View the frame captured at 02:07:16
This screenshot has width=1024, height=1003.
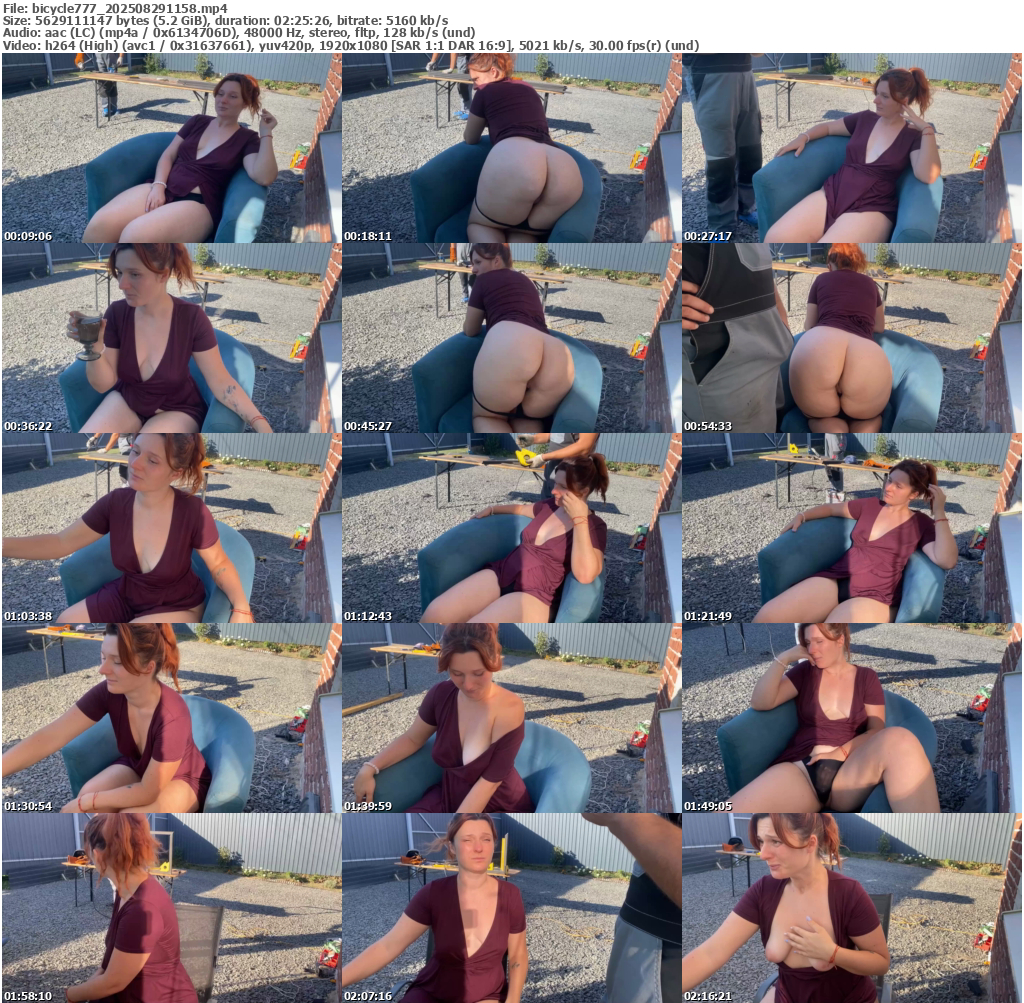pos(511,908)
